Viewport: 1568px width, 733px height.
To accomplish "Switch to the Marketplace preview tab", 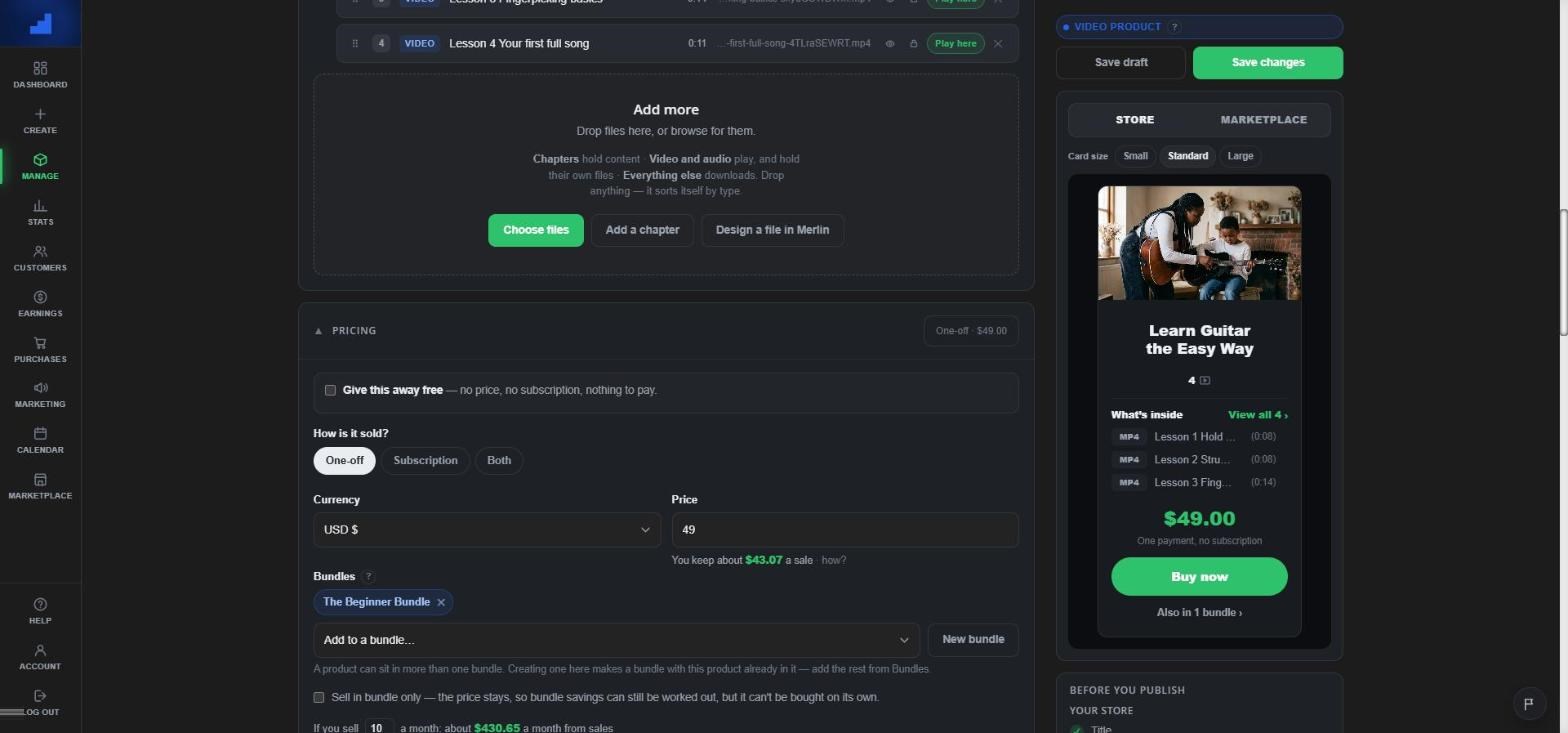I will tap(1263, 120).
